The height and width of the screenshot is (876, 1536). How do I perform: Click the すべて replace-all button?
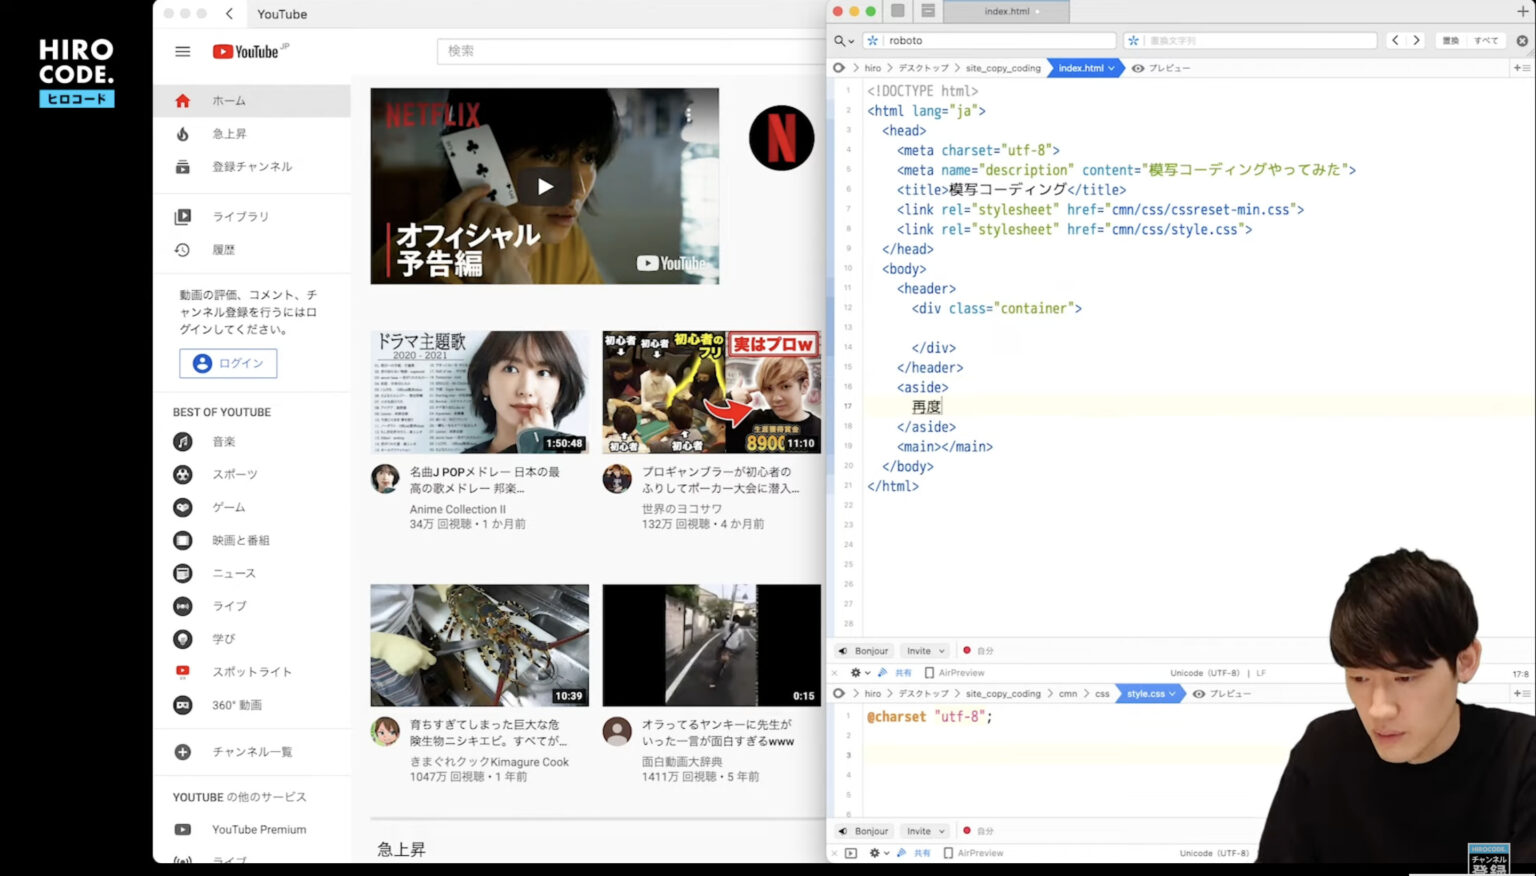click(1486, 40)
